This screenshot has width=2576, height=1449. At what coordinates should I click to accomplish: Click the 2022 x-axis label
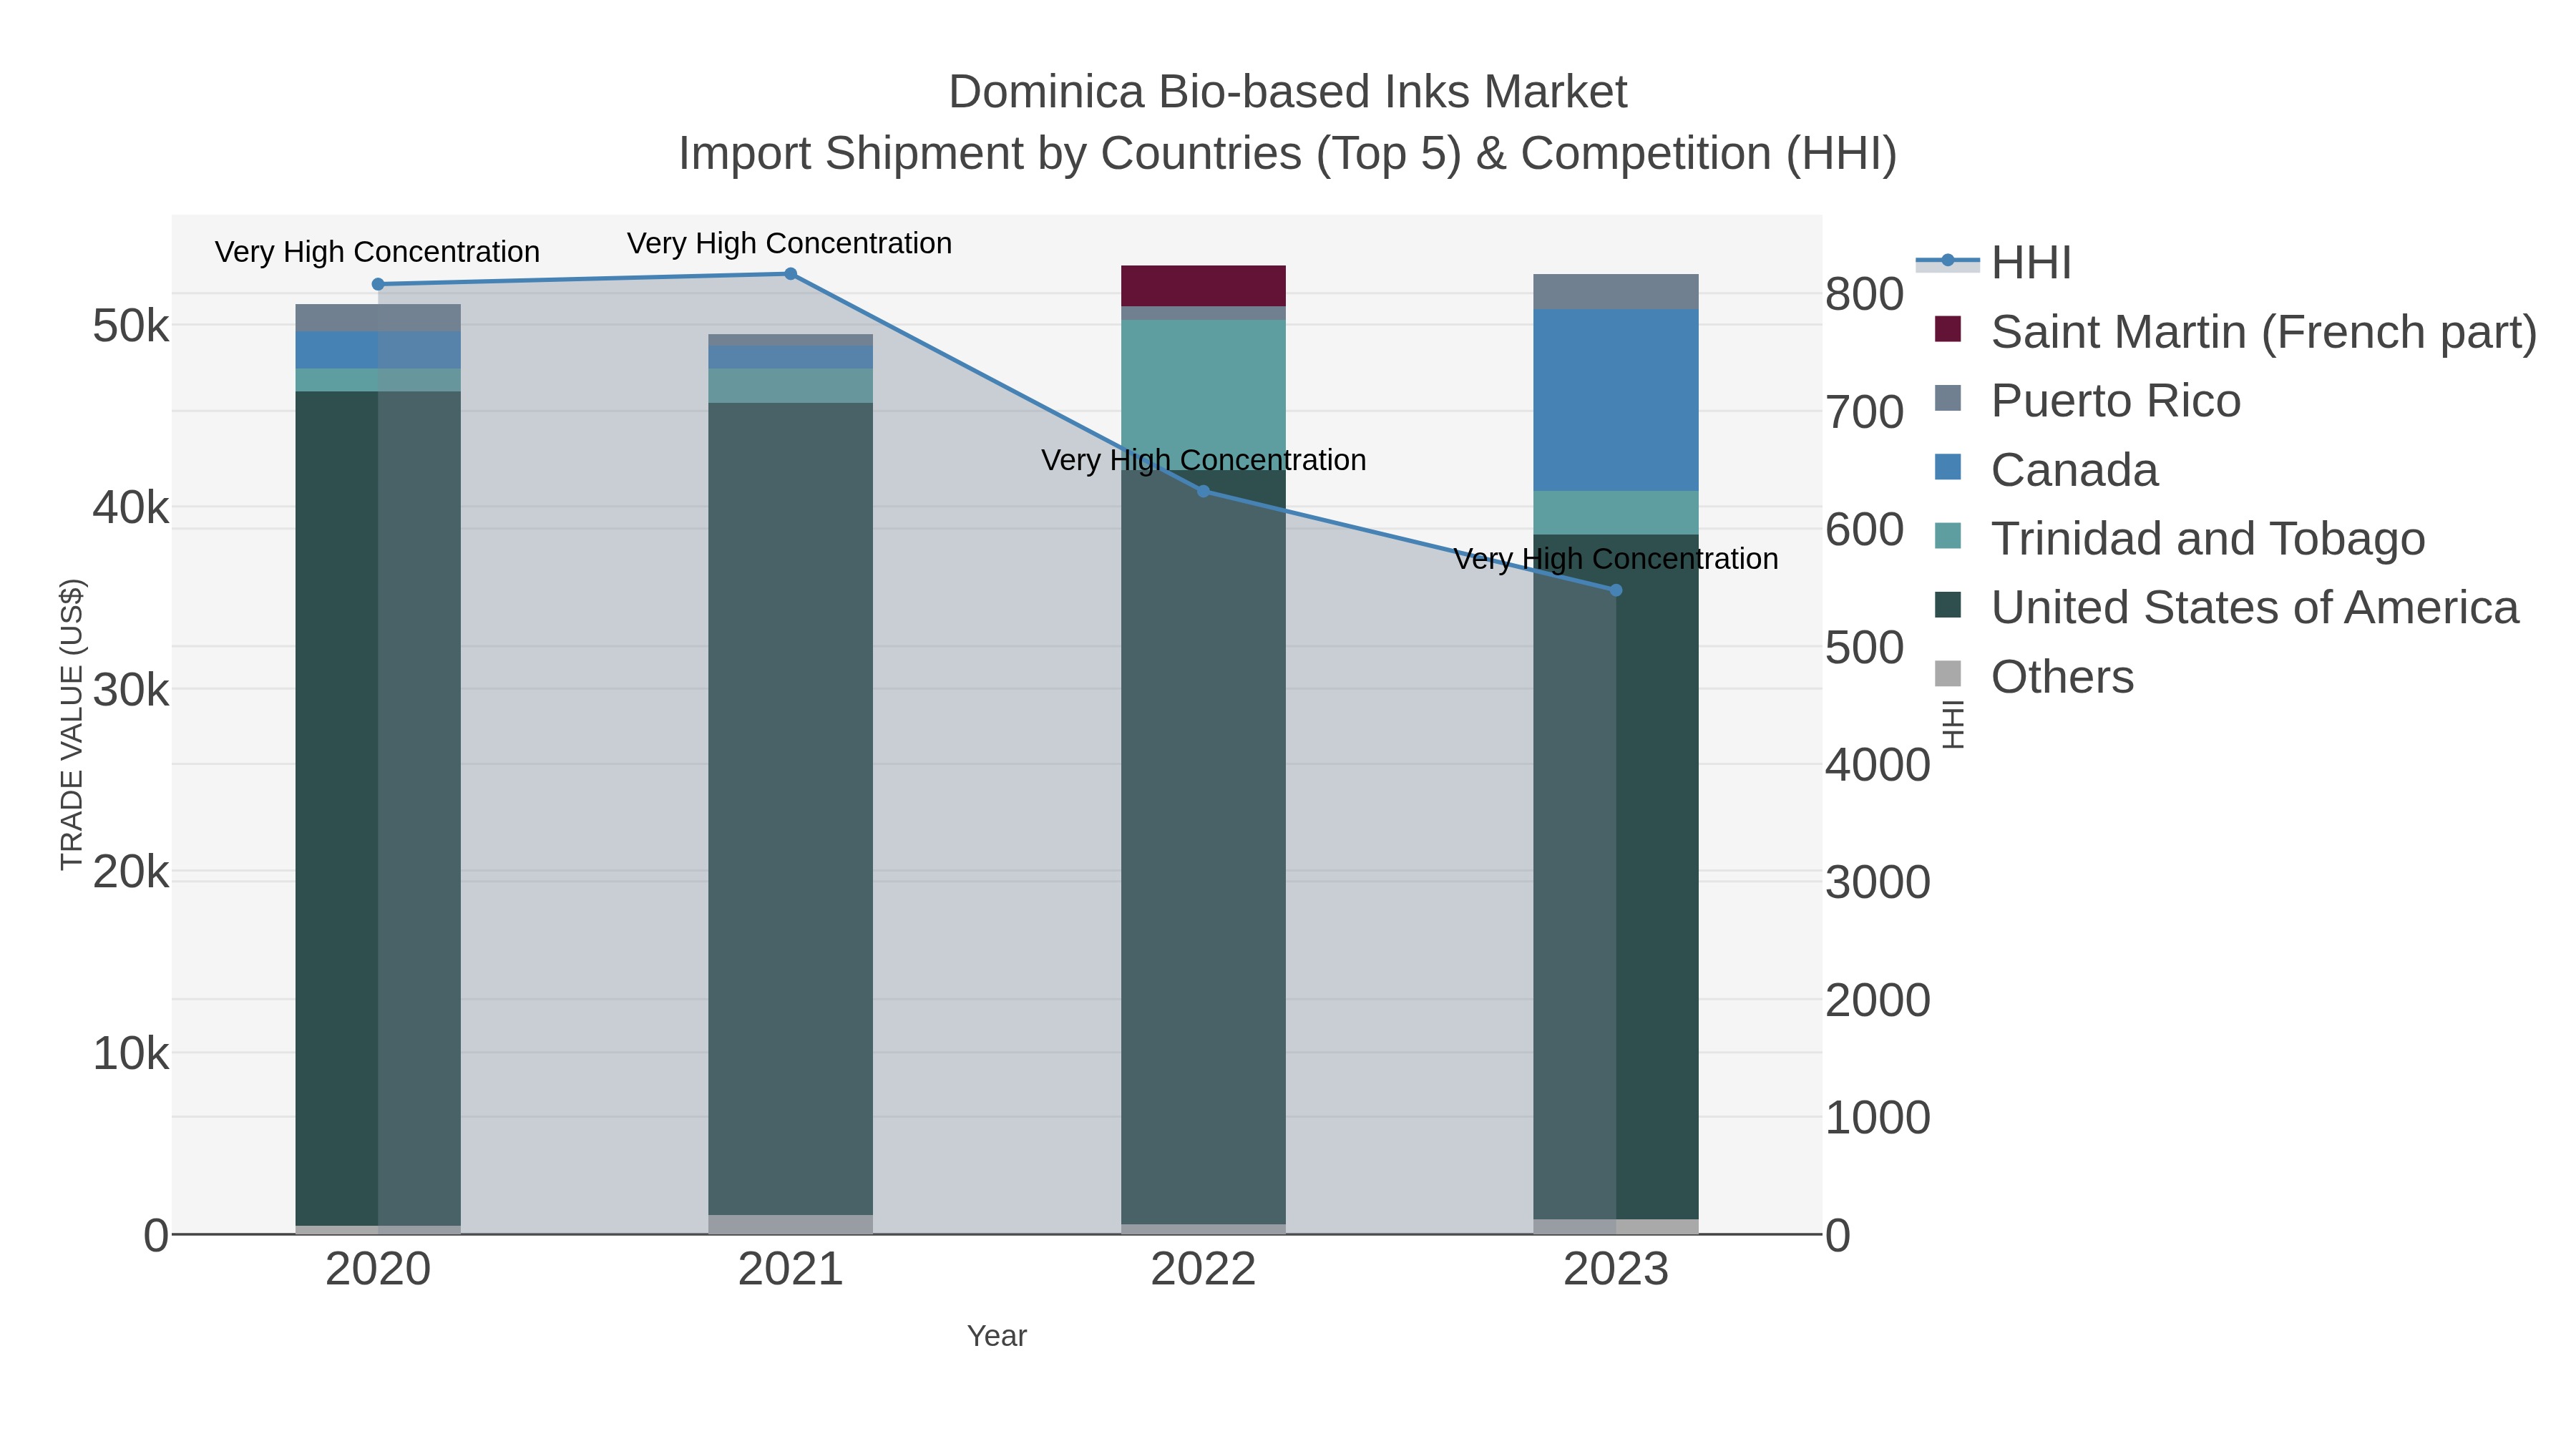[x=1203, y=1270]
